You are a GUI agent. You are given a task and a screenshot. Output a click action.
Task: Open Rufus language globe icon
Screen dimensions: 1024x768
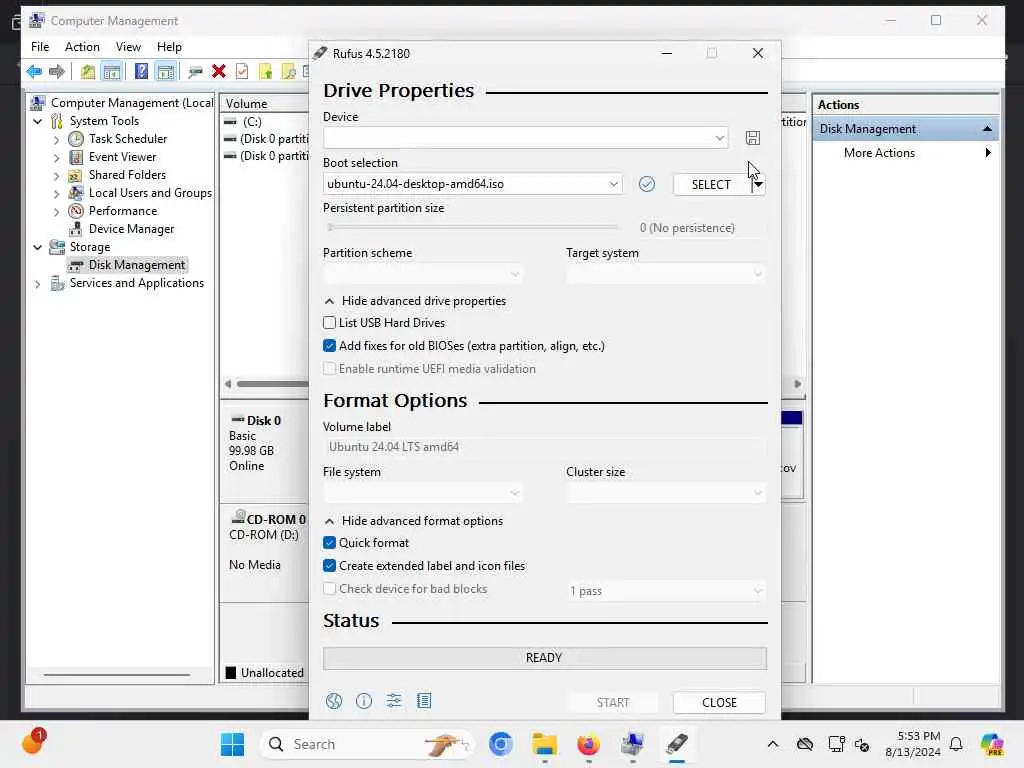tap(334, 701)
